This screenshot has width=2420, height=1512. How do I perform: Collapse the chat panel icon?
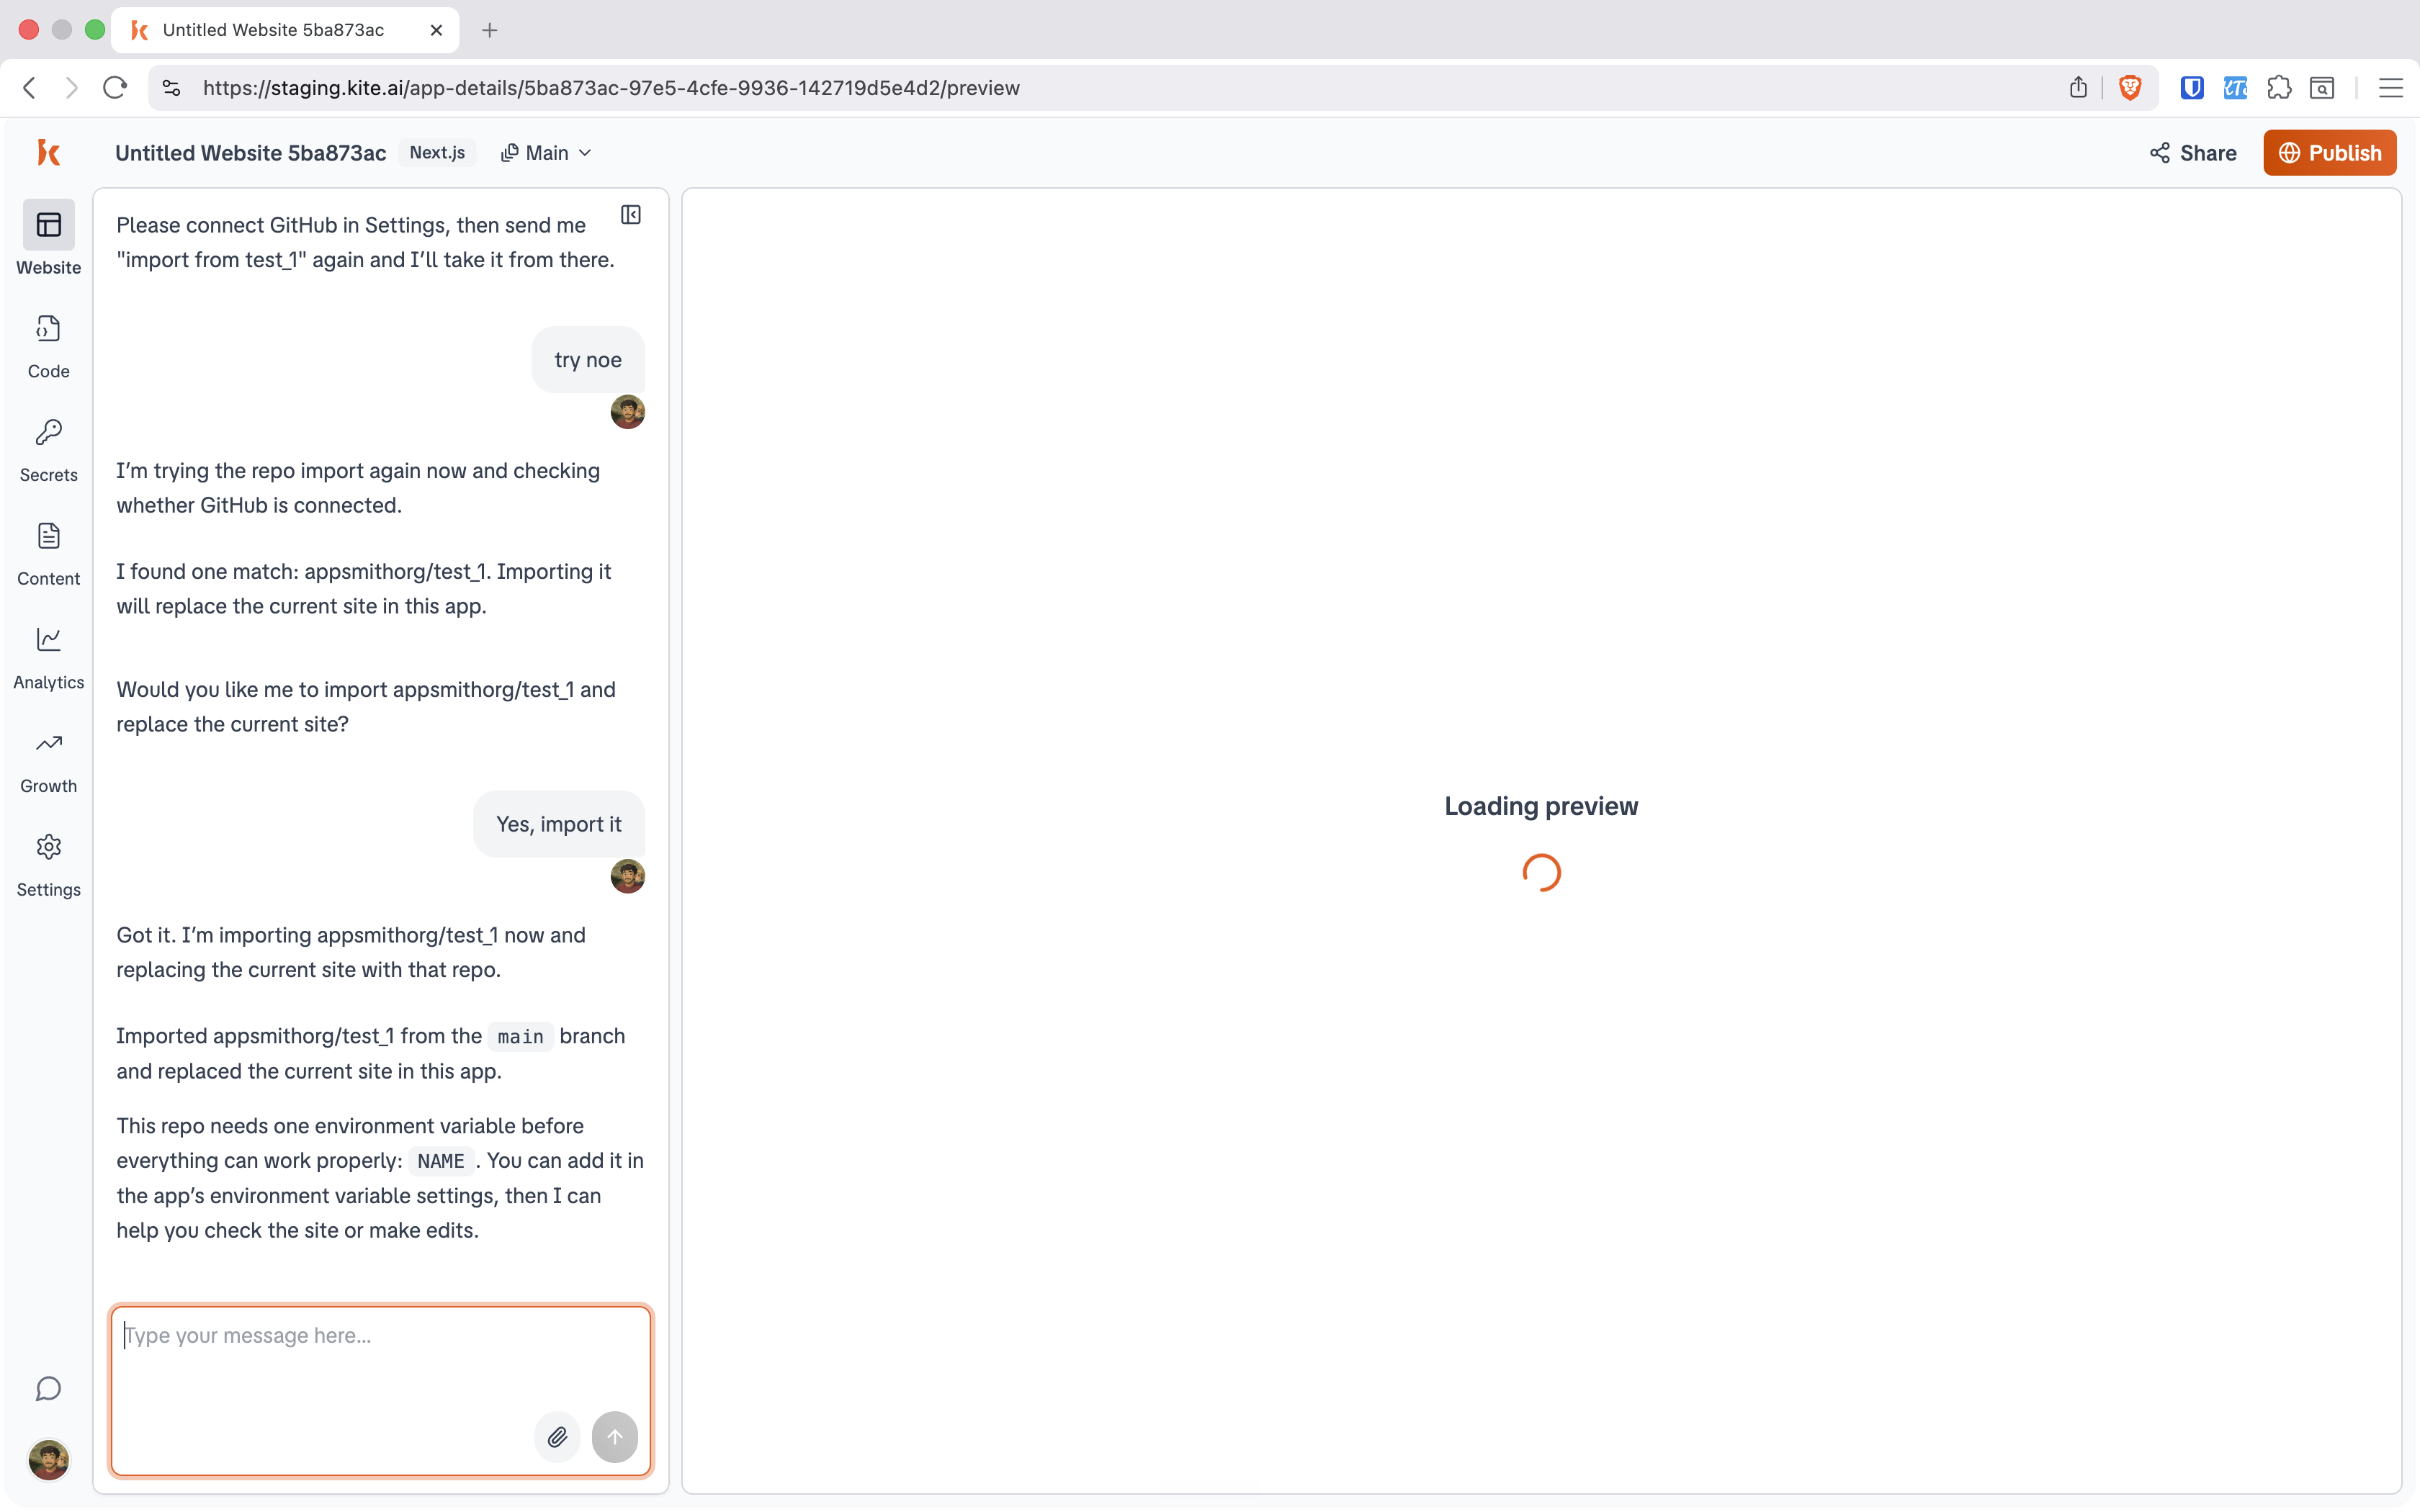click(631, 215)
